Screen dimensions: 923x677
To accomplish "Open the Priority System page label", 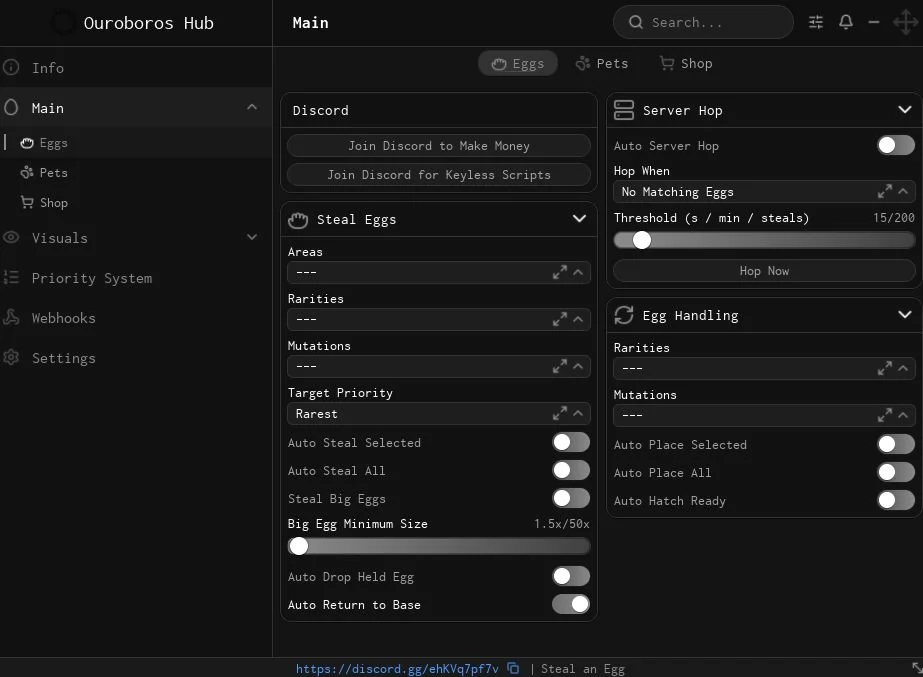I will coord(92,278).
